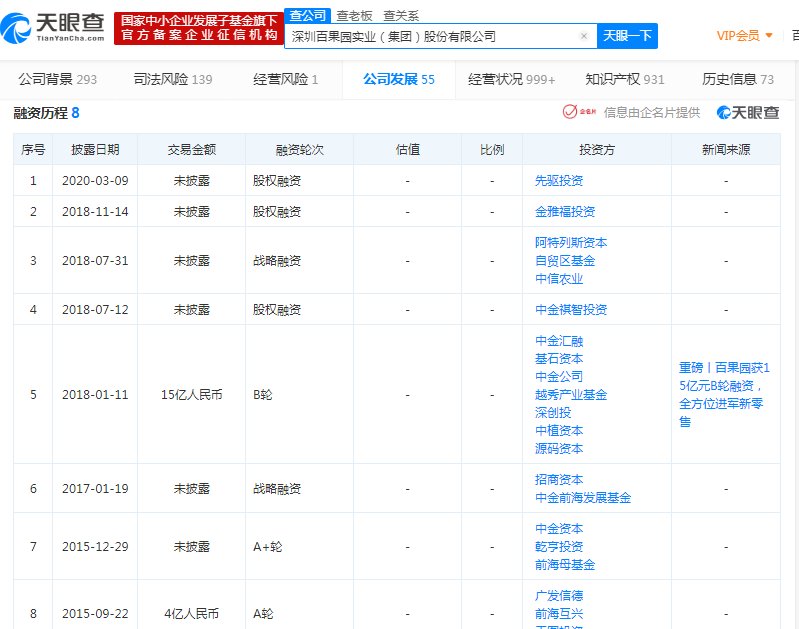Open investor link 基石资本
799x629 pixels.
pyautogui.click(x=559, y=359)
